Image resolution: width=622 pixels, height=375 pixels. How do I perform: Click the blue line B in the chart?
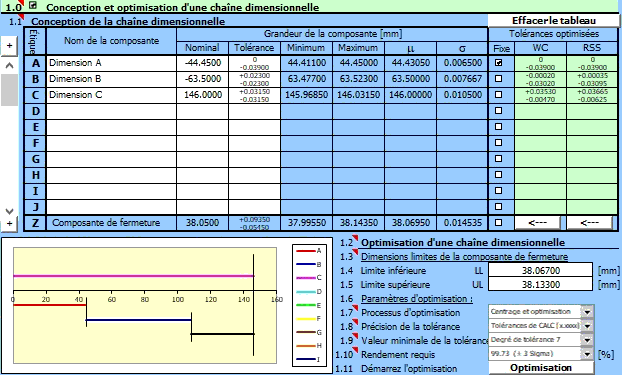coord(138,320)
